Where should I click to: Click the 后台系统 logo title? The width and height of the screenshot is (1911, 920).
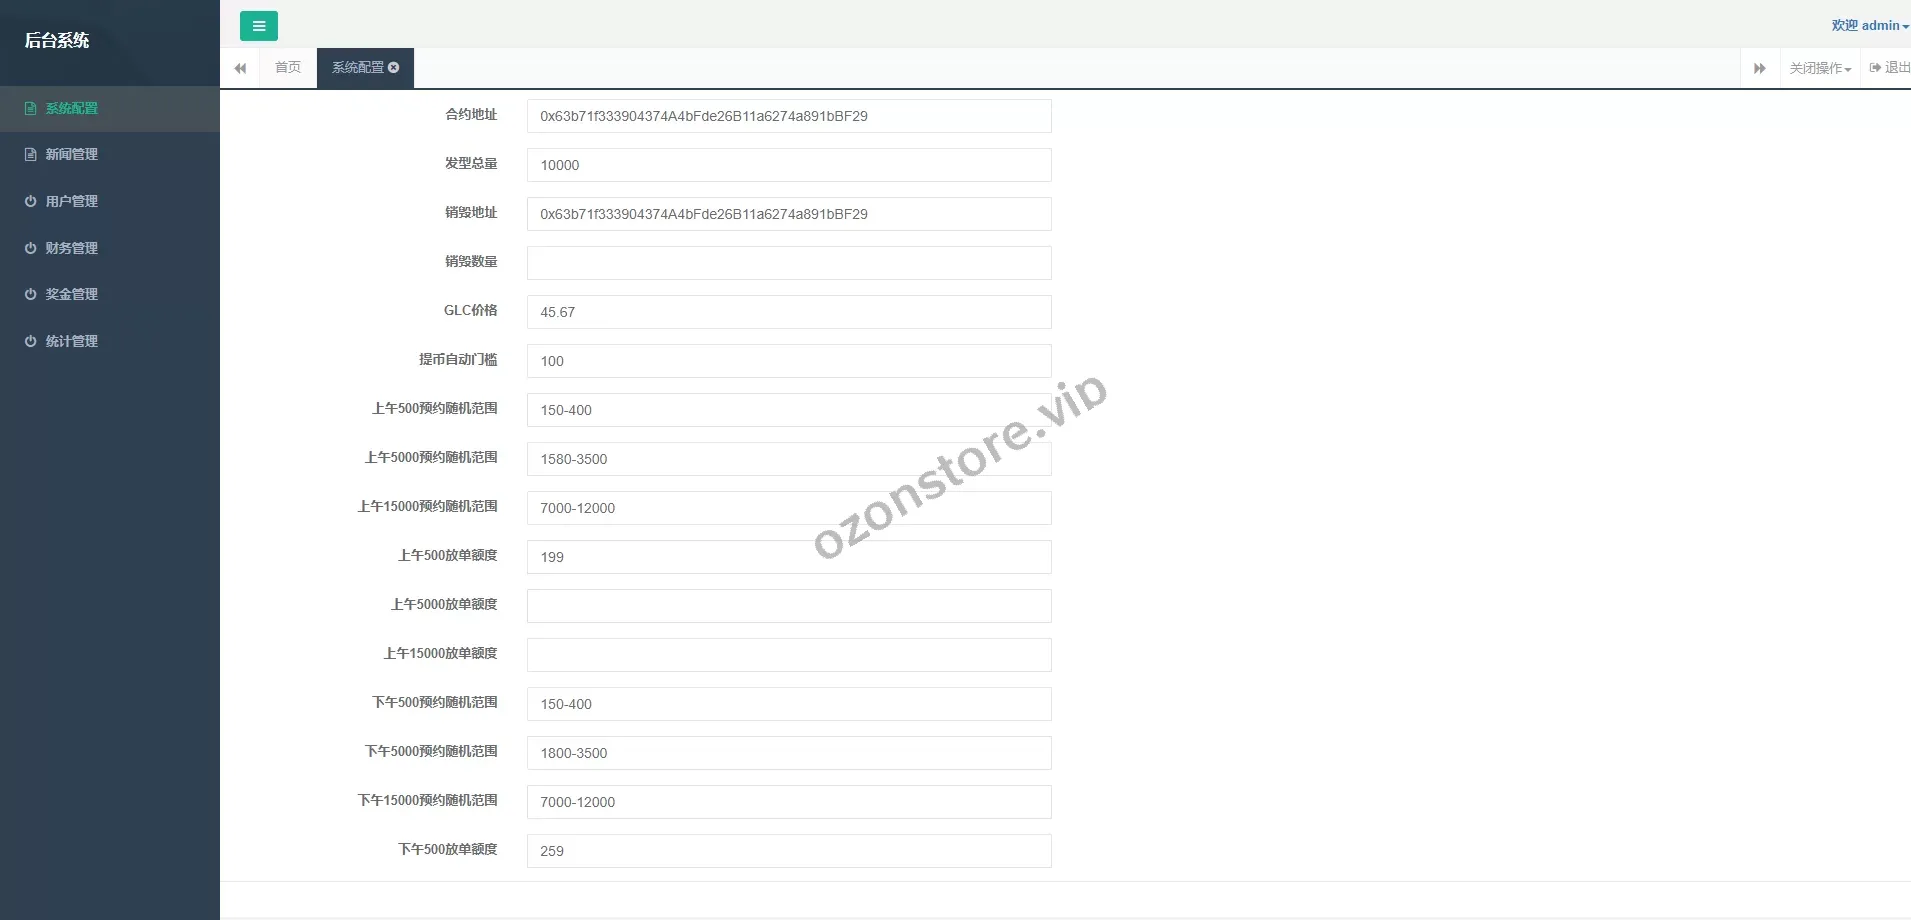(x=57, y=40)
